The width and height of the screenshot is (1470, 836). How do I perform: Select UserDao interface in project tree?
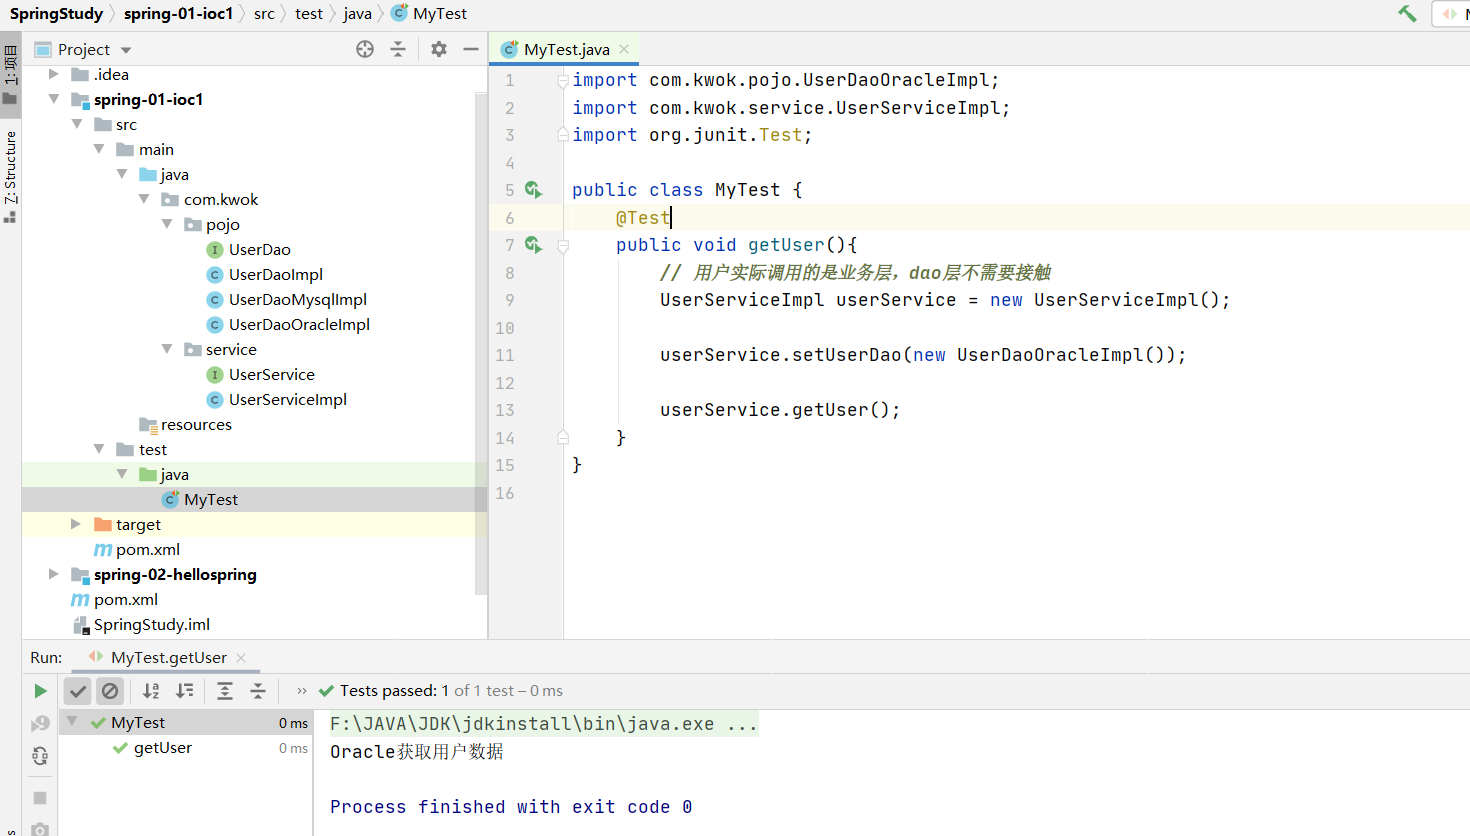click(260, 249)
